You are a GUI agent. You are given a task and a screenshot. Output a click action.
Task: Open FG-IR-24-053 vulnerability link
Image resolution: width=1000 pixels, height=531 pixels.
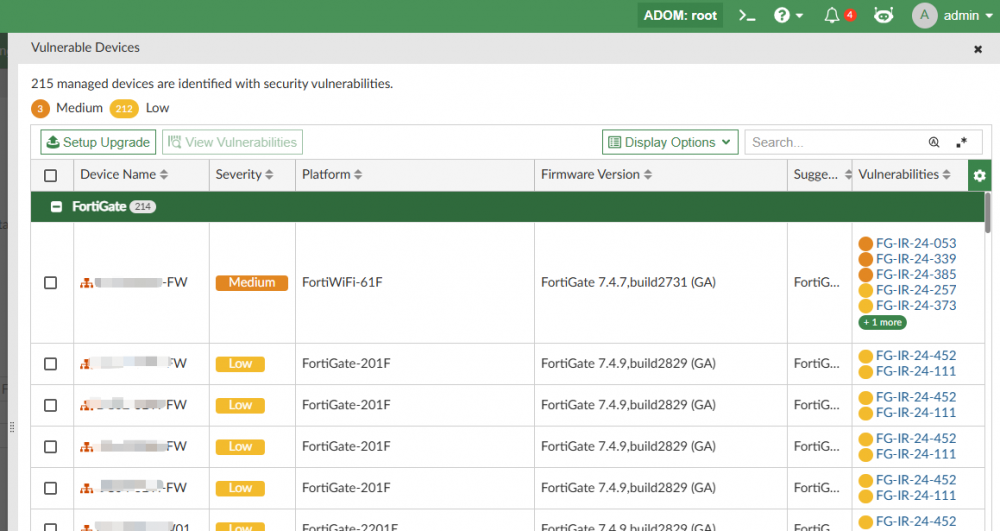[x=916, y=244]
